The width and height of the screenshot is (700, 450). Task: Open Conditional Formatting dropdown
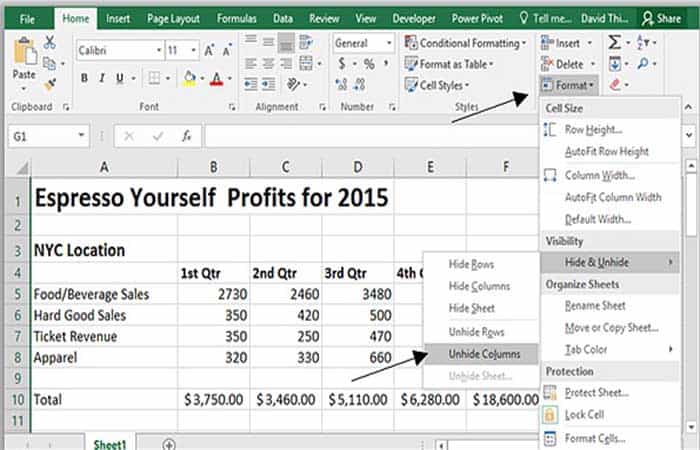click(465, 43)
